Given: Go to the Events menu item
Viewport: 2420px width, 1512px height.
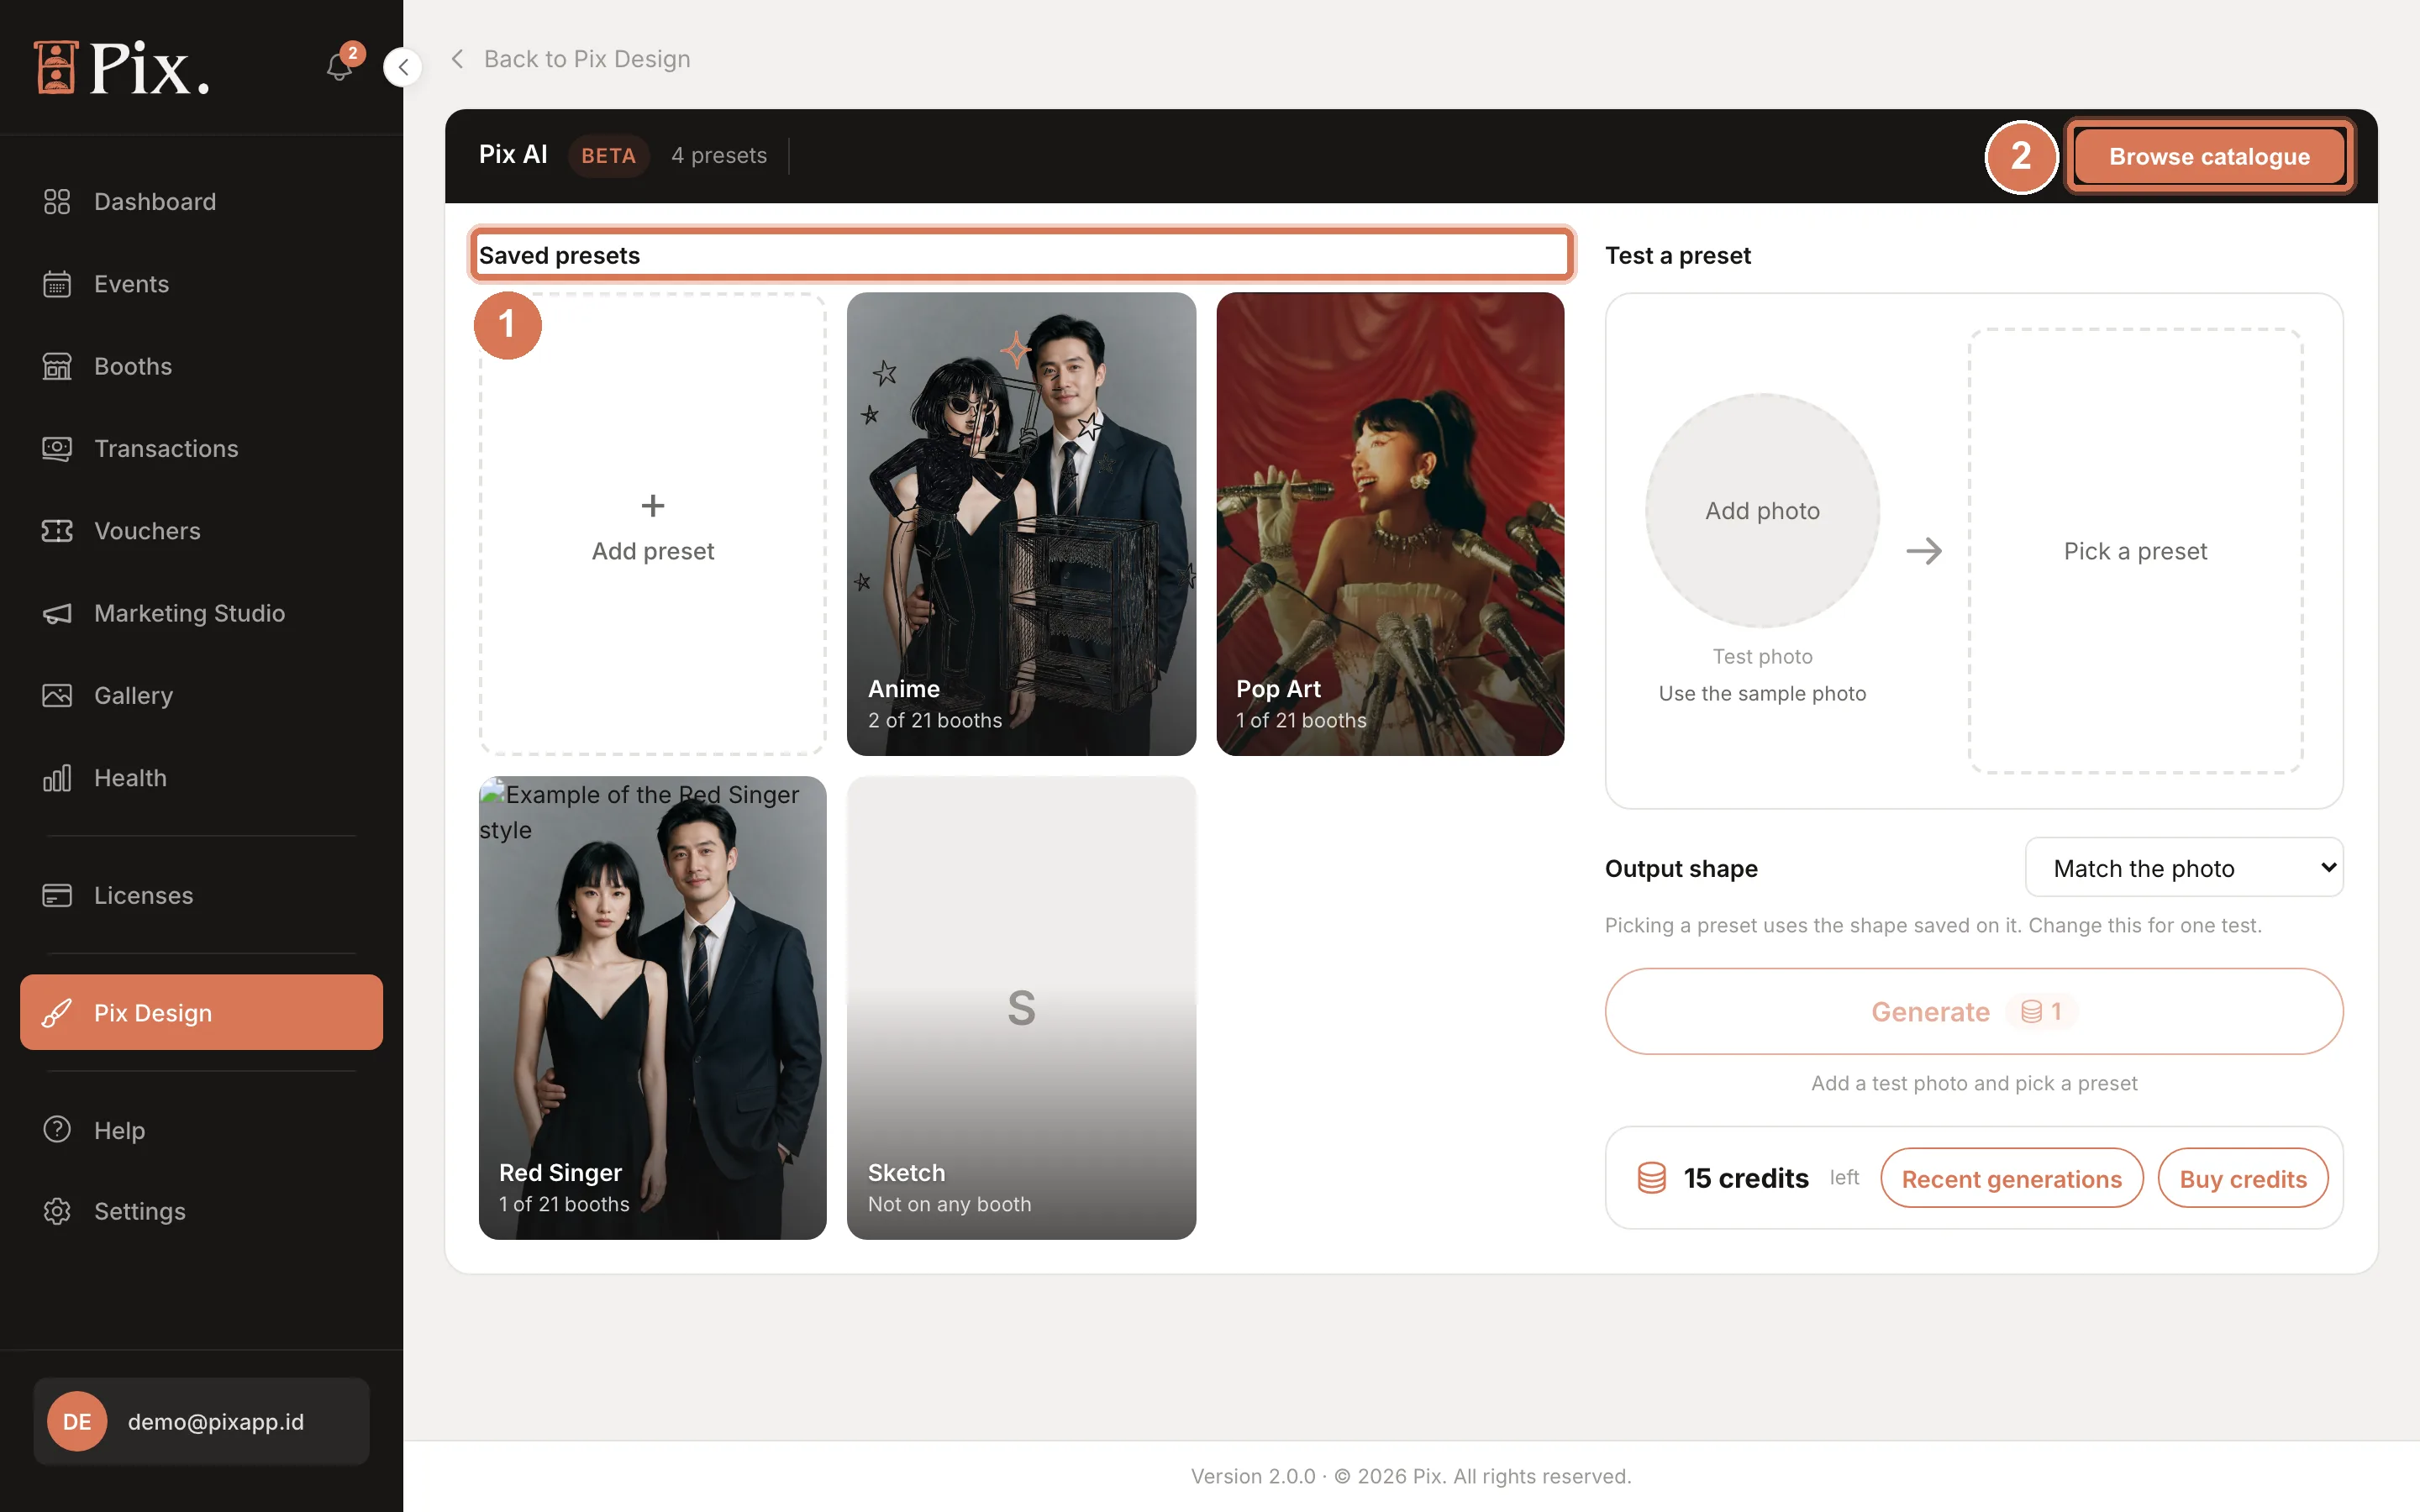Looking at the screenshot, I should tap(201, 284).
